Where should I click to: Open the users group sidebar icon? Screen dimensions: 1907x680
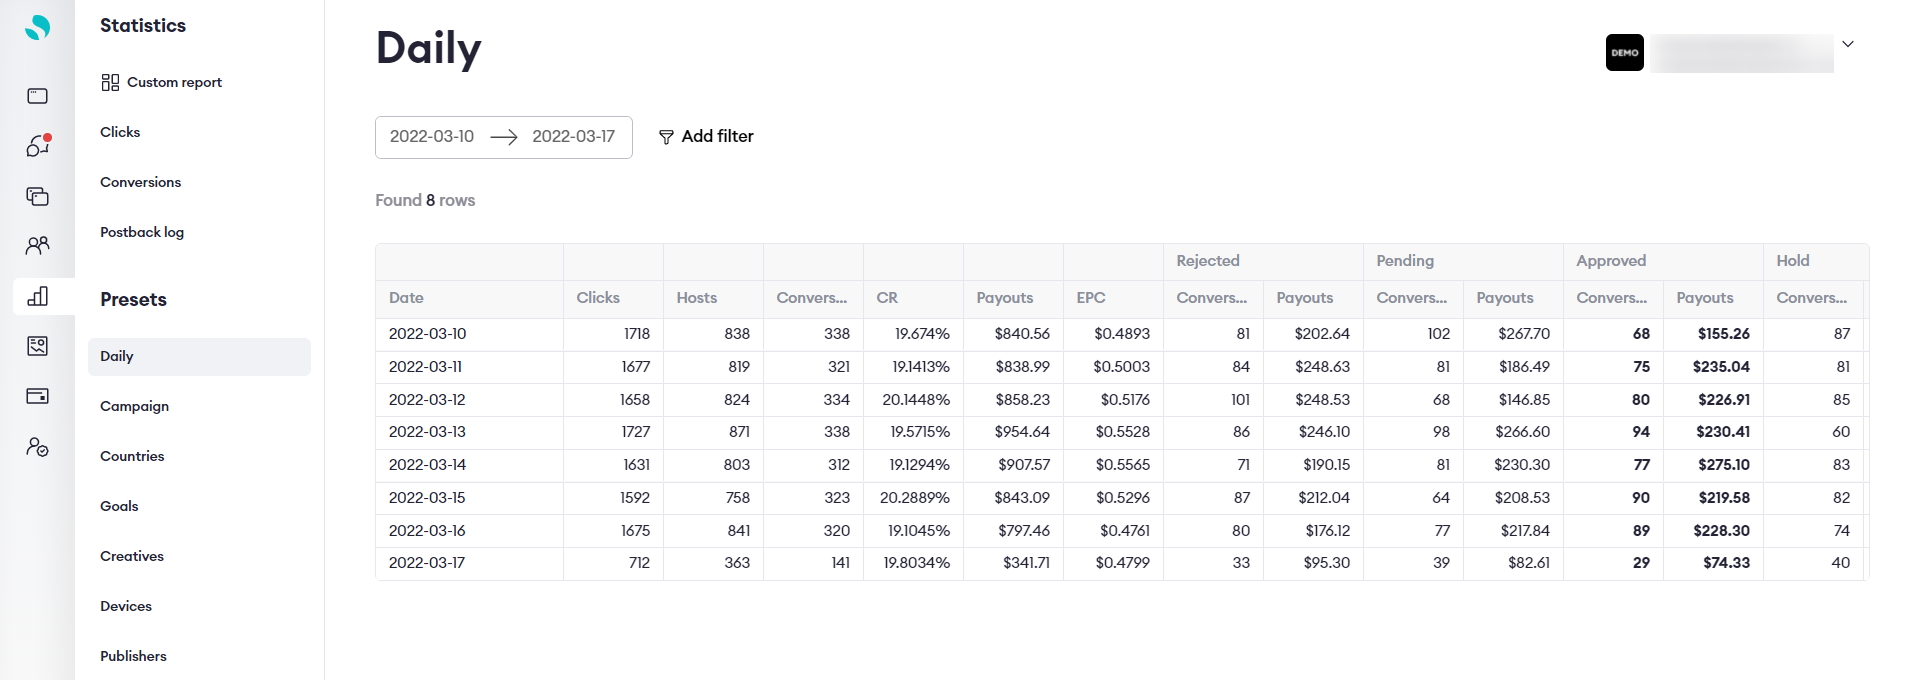37,245
